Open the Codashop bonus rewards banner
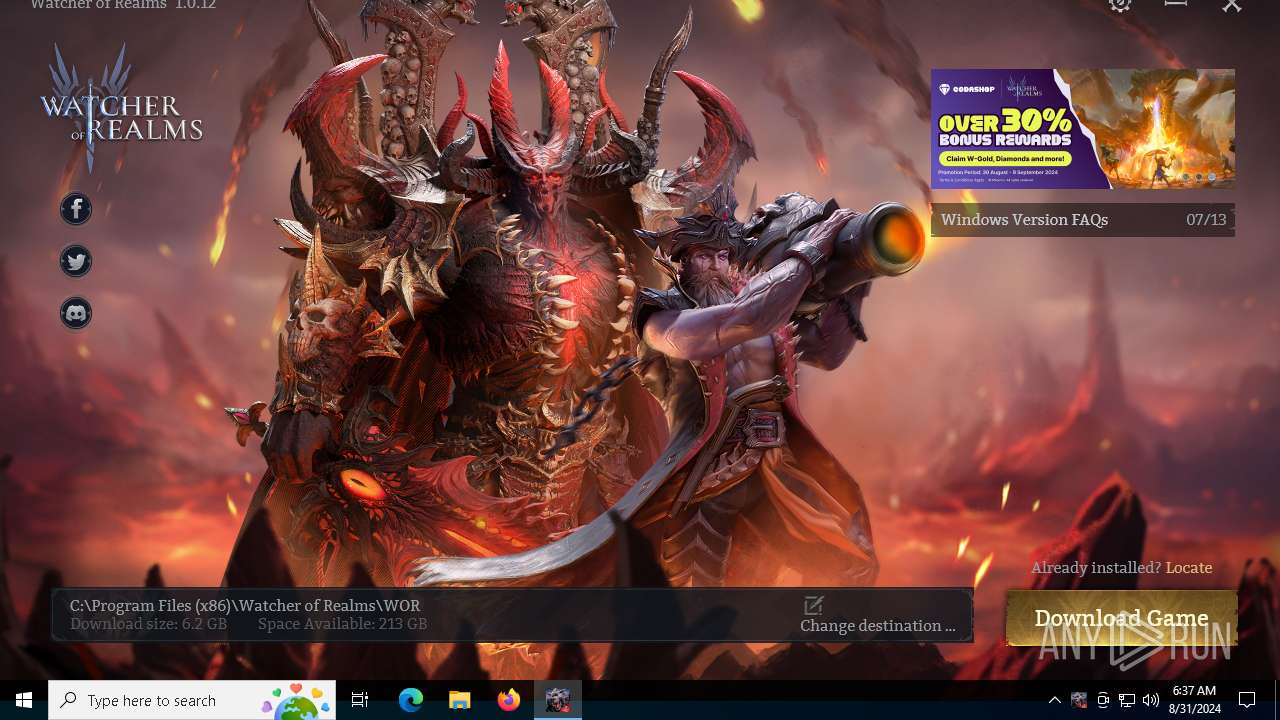1280x720 pixels. (1083, 128)
